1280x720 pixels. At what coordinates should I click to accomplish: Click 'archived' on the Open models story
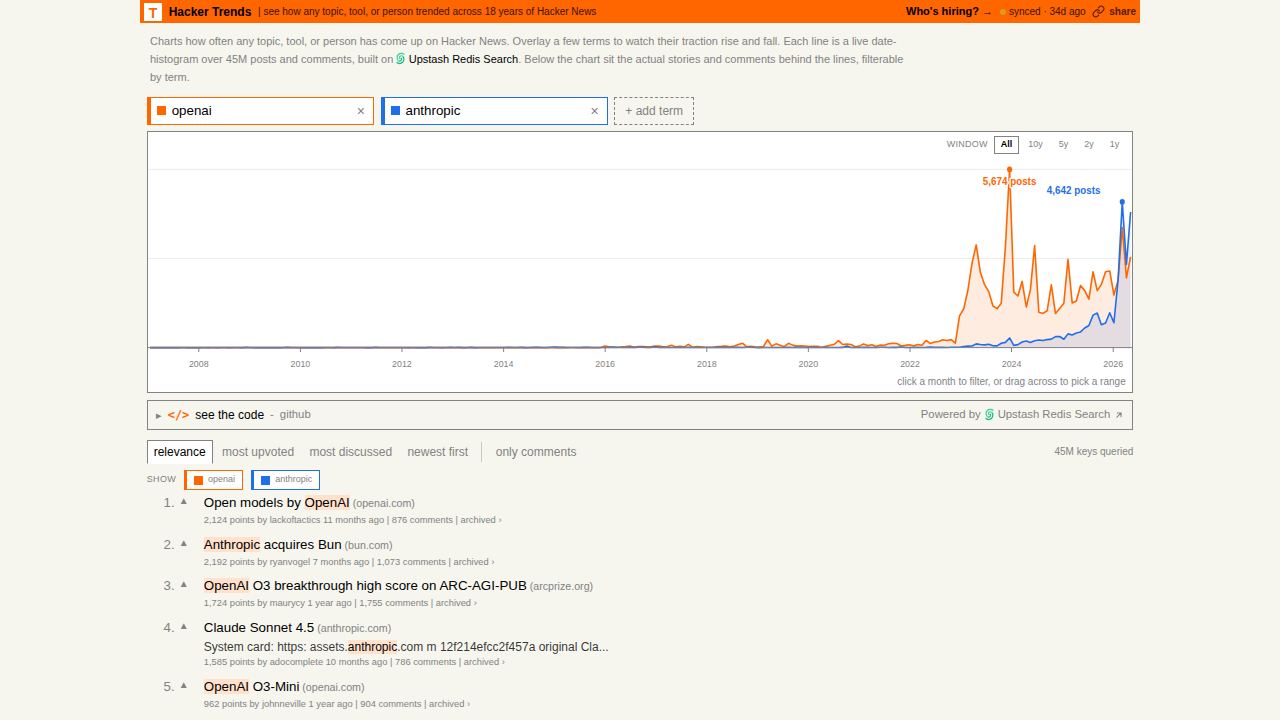[x=478, y=520]
